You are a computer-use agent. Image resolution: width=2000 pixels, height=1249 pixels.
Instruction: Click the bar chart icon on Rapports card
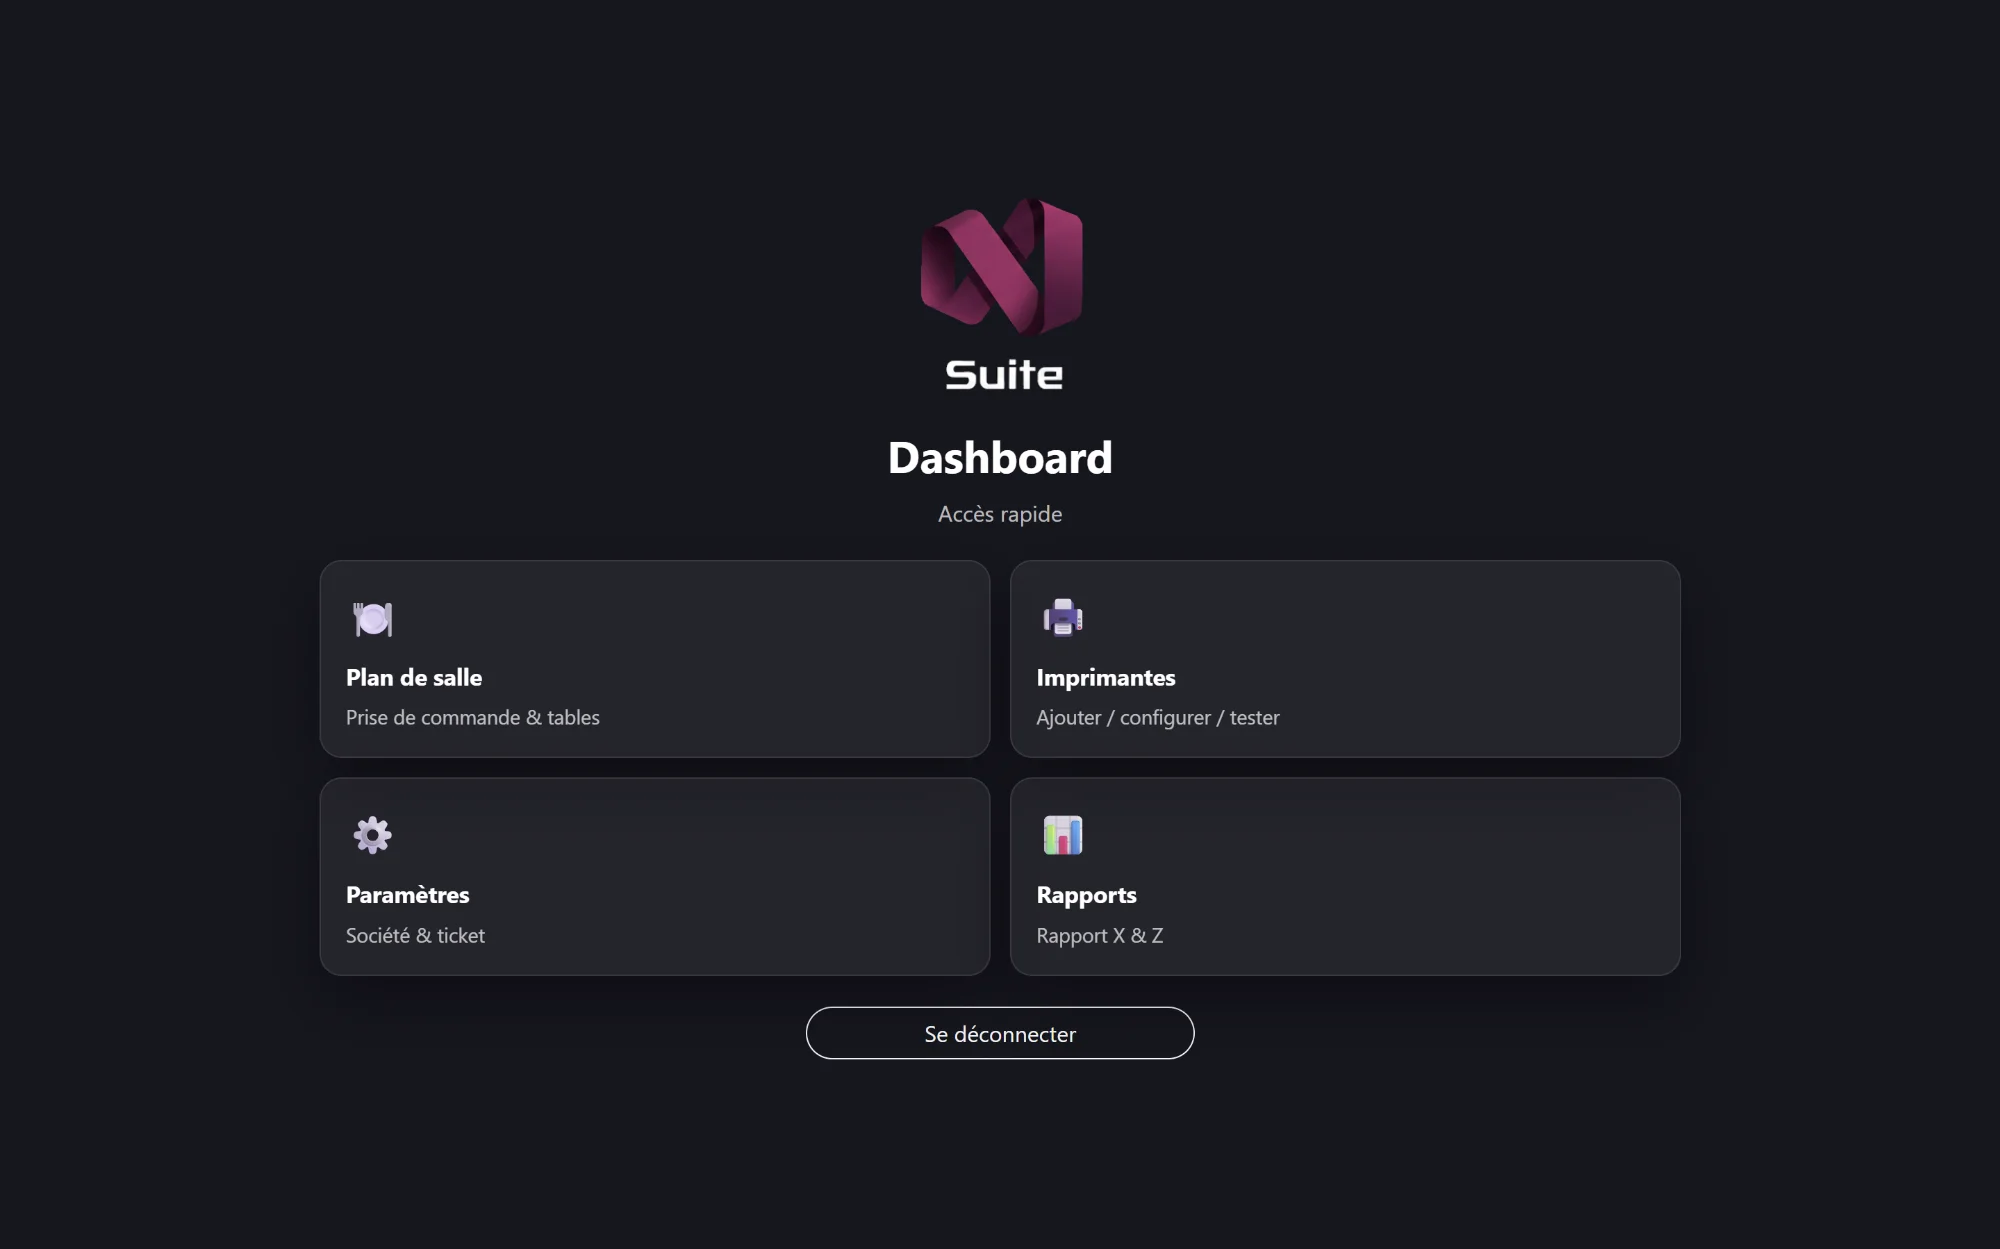[x=1063, y=835]
